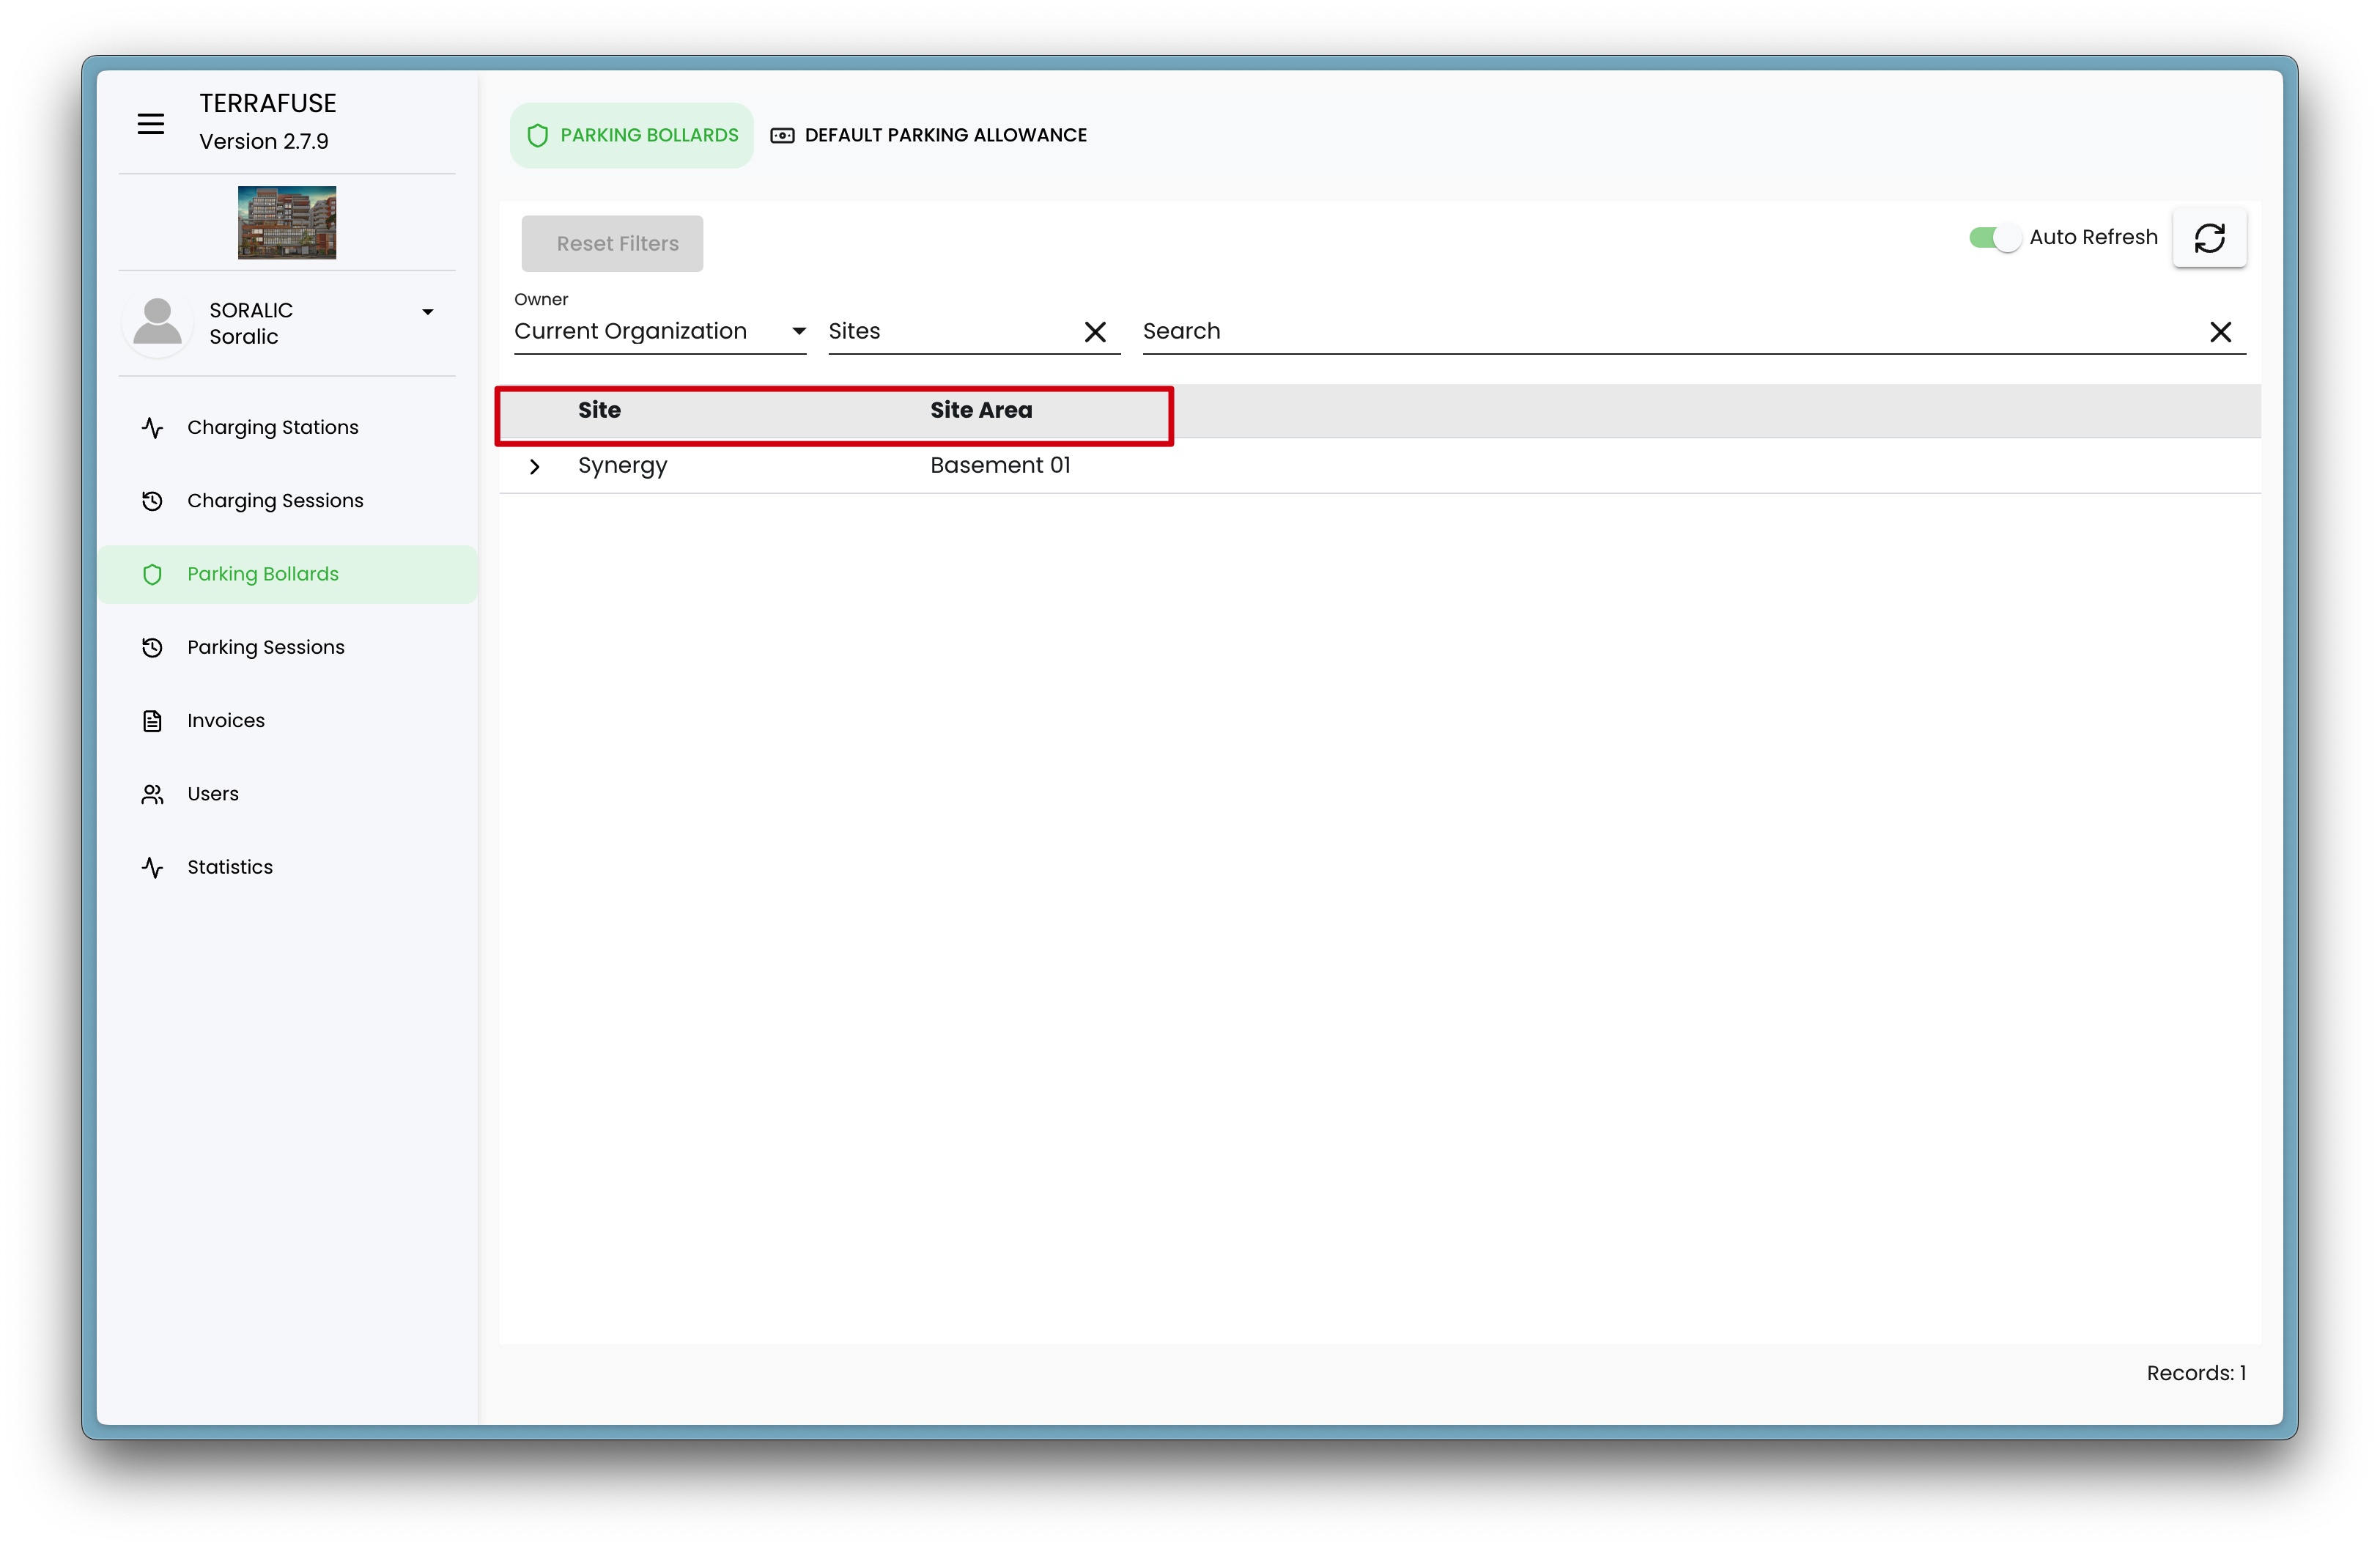The image size is (2380, 1548).
Task: Click the Invoices document icon
Action: 152,721
